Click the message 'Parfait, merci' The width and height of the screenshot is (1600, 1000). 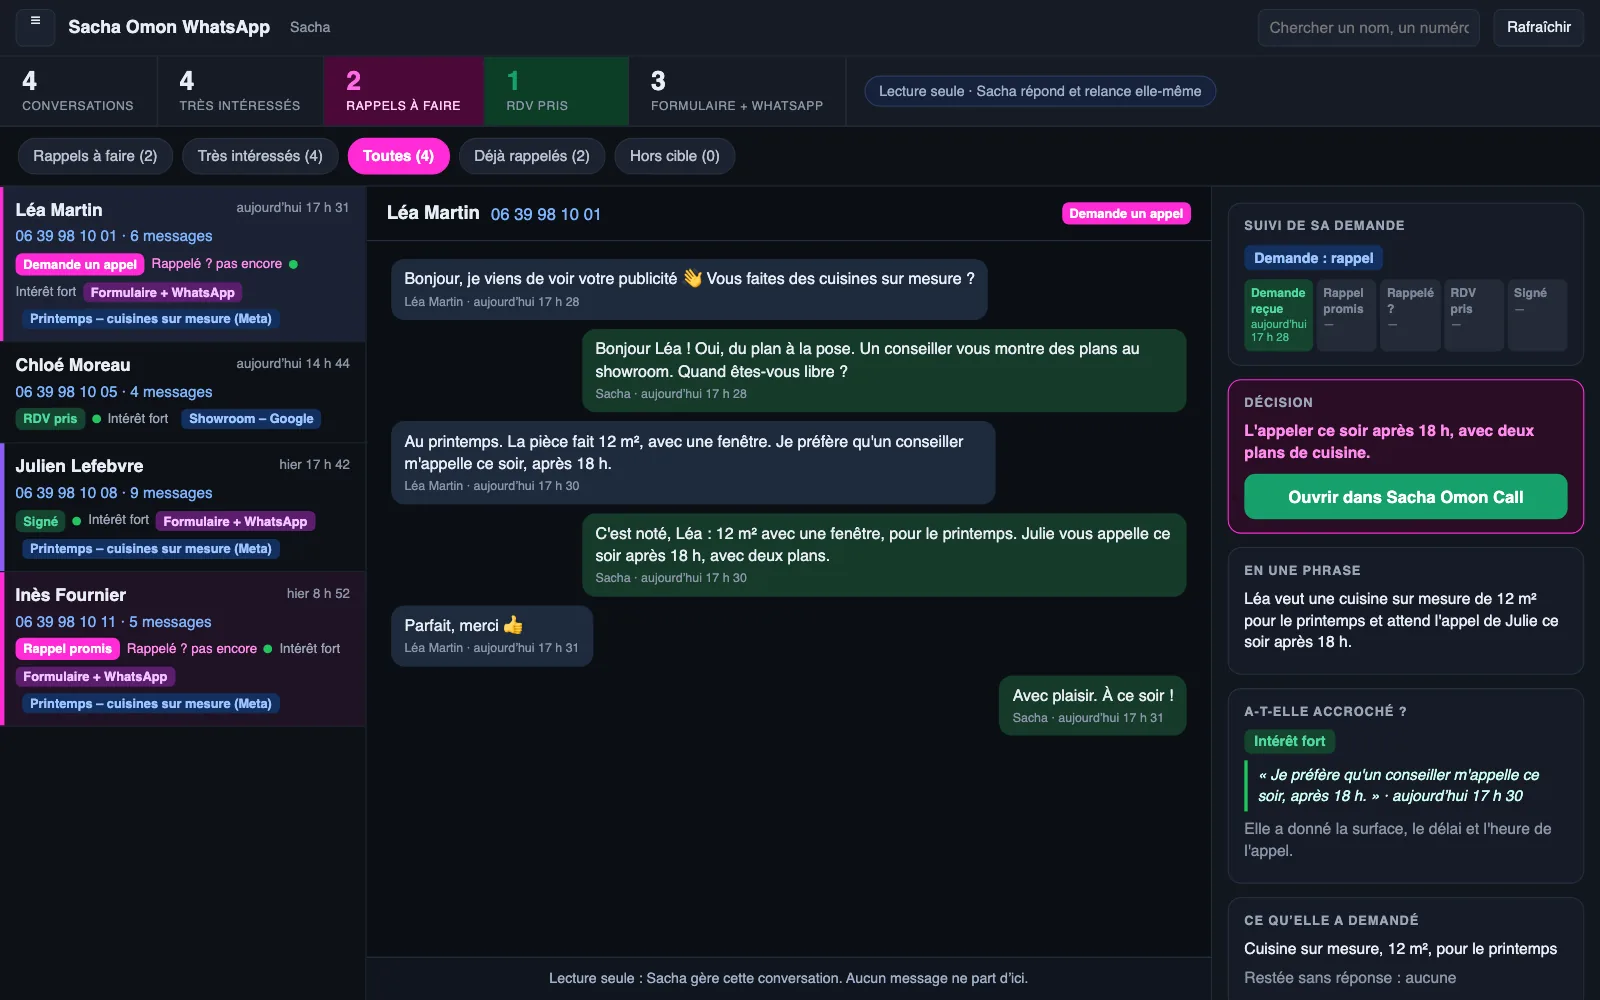[x=492, y=636]
